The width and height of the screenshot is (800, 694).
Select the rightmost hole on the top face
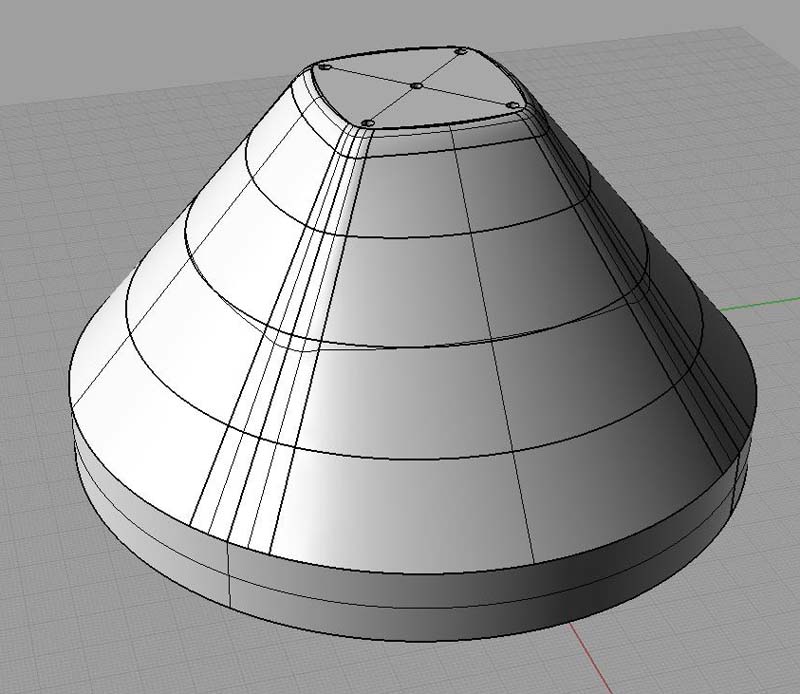click(511, 105)
